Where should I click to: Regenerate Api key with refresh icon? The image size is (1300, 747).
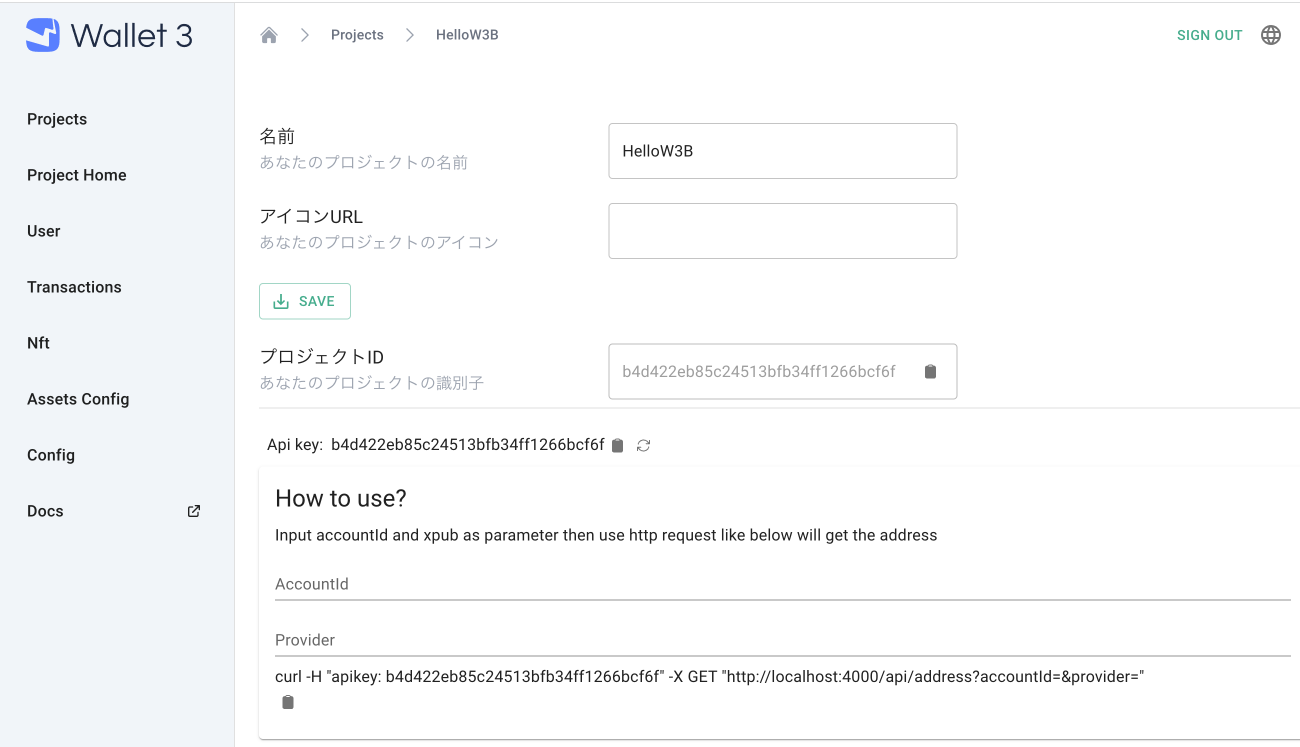pyautogui.click(x=643, y=445)
